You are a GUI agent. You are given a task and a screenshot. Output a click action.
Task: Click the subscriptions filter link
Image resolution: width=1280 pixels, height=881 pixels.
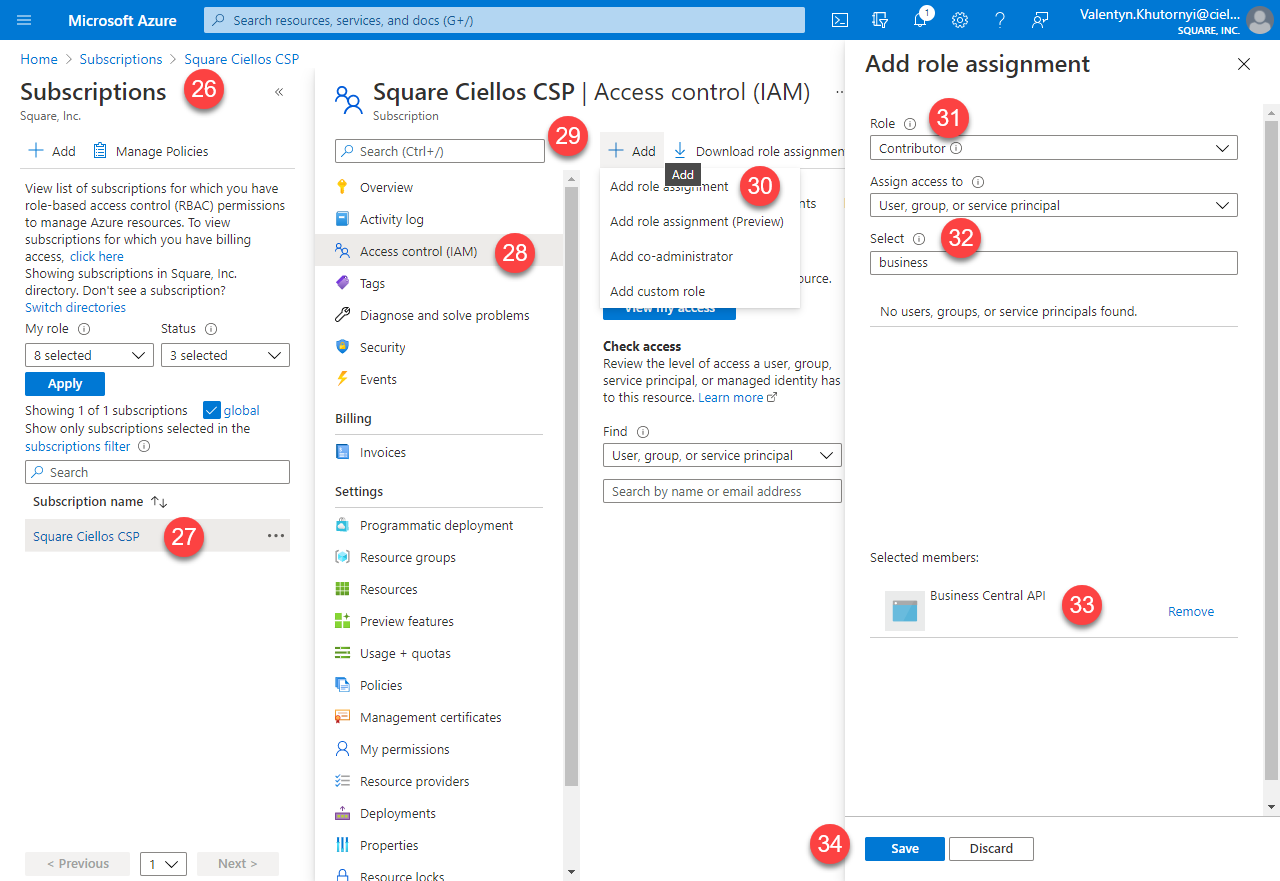[x=77, y=446]
